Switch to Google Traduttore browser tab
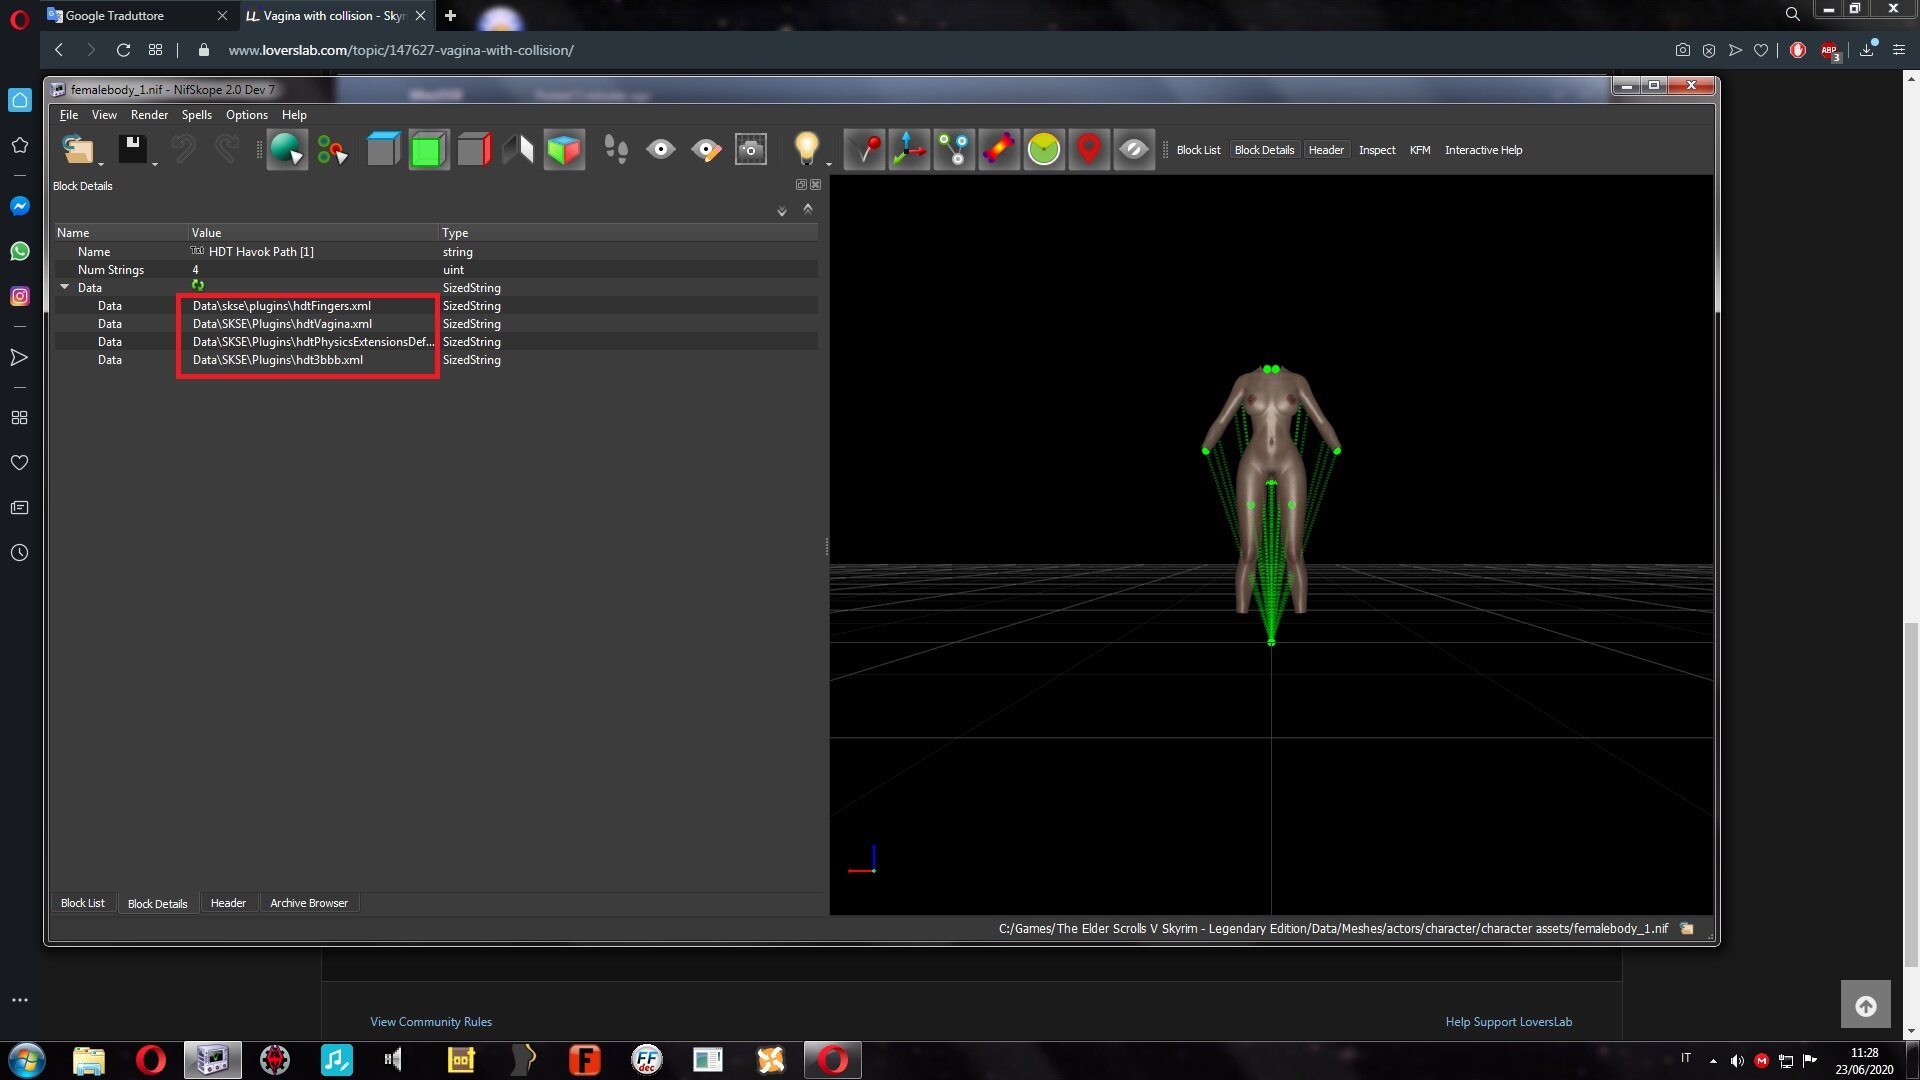The image size is (1920, 1080). click(x=137, y=15)
